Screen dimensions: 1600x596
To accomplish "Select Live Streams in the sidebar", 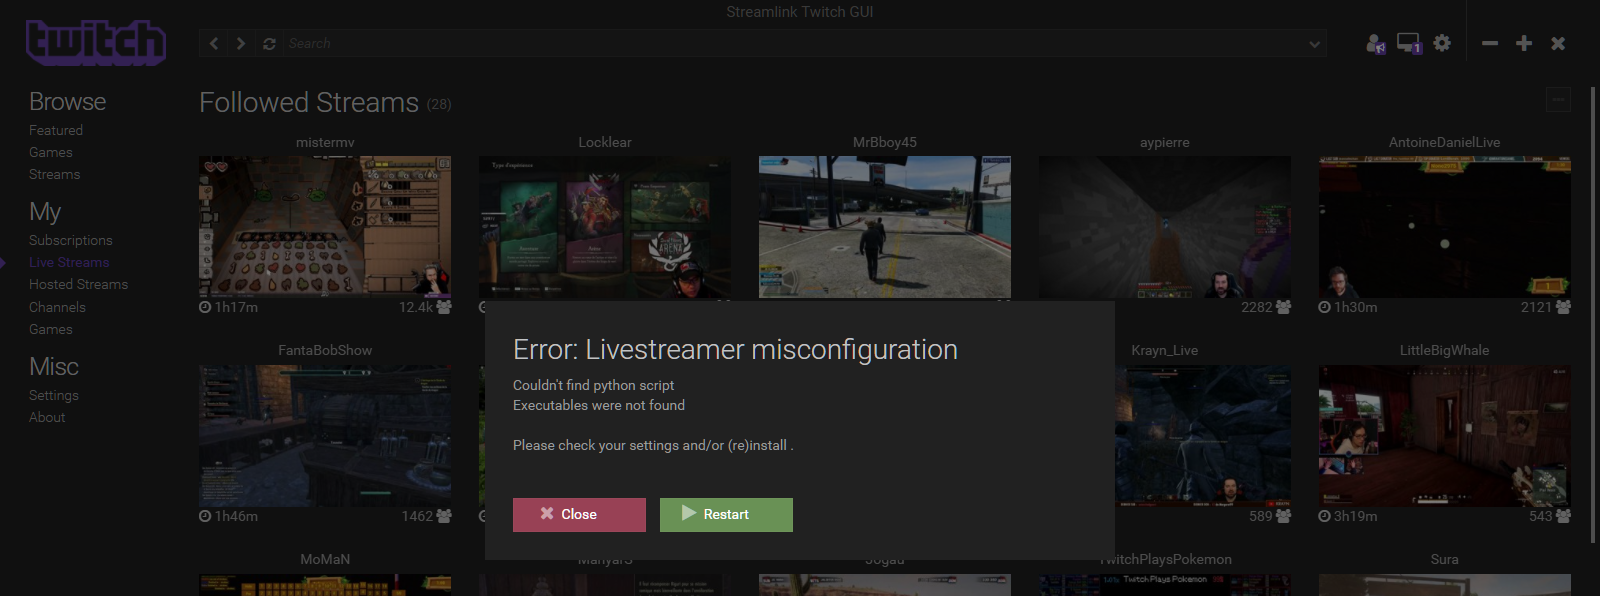I will [x=69, y=262].
